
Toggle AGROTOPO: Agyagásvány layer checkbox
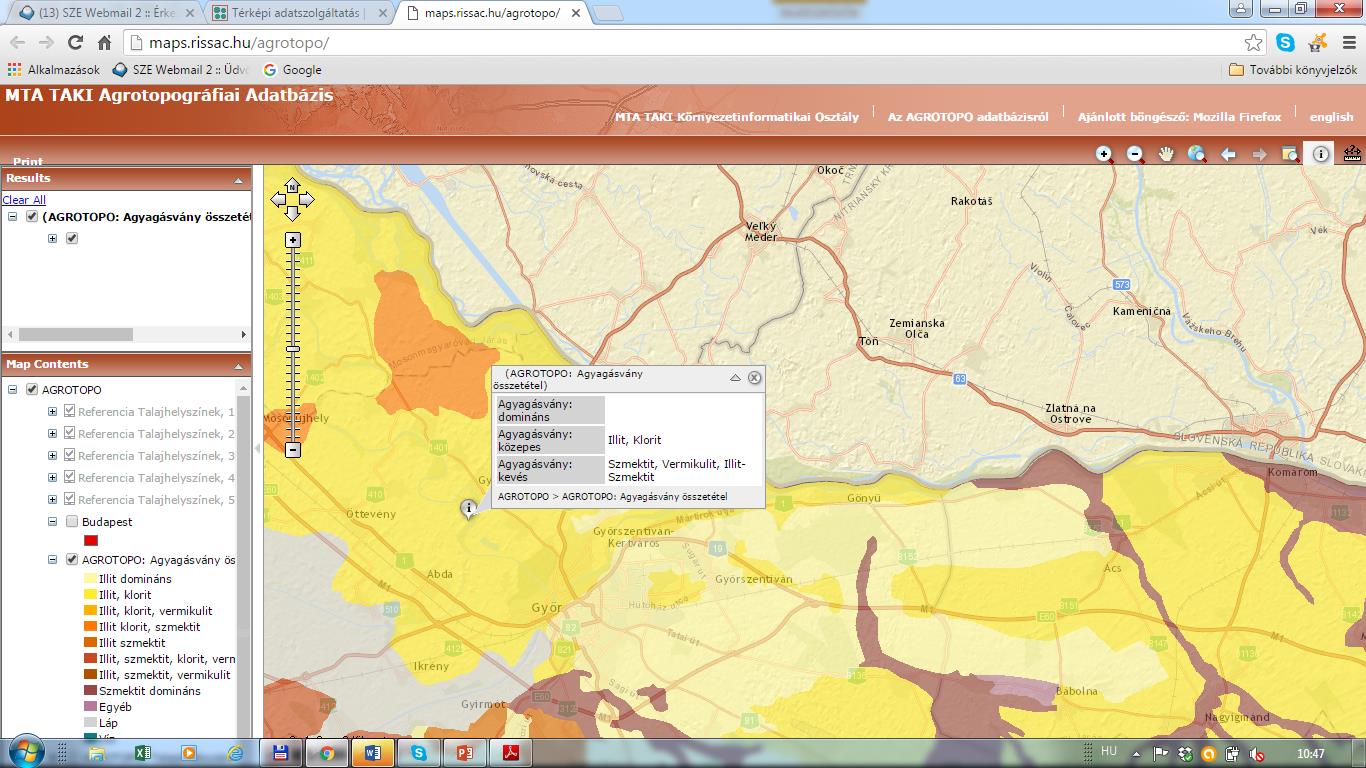click(72, 560)
